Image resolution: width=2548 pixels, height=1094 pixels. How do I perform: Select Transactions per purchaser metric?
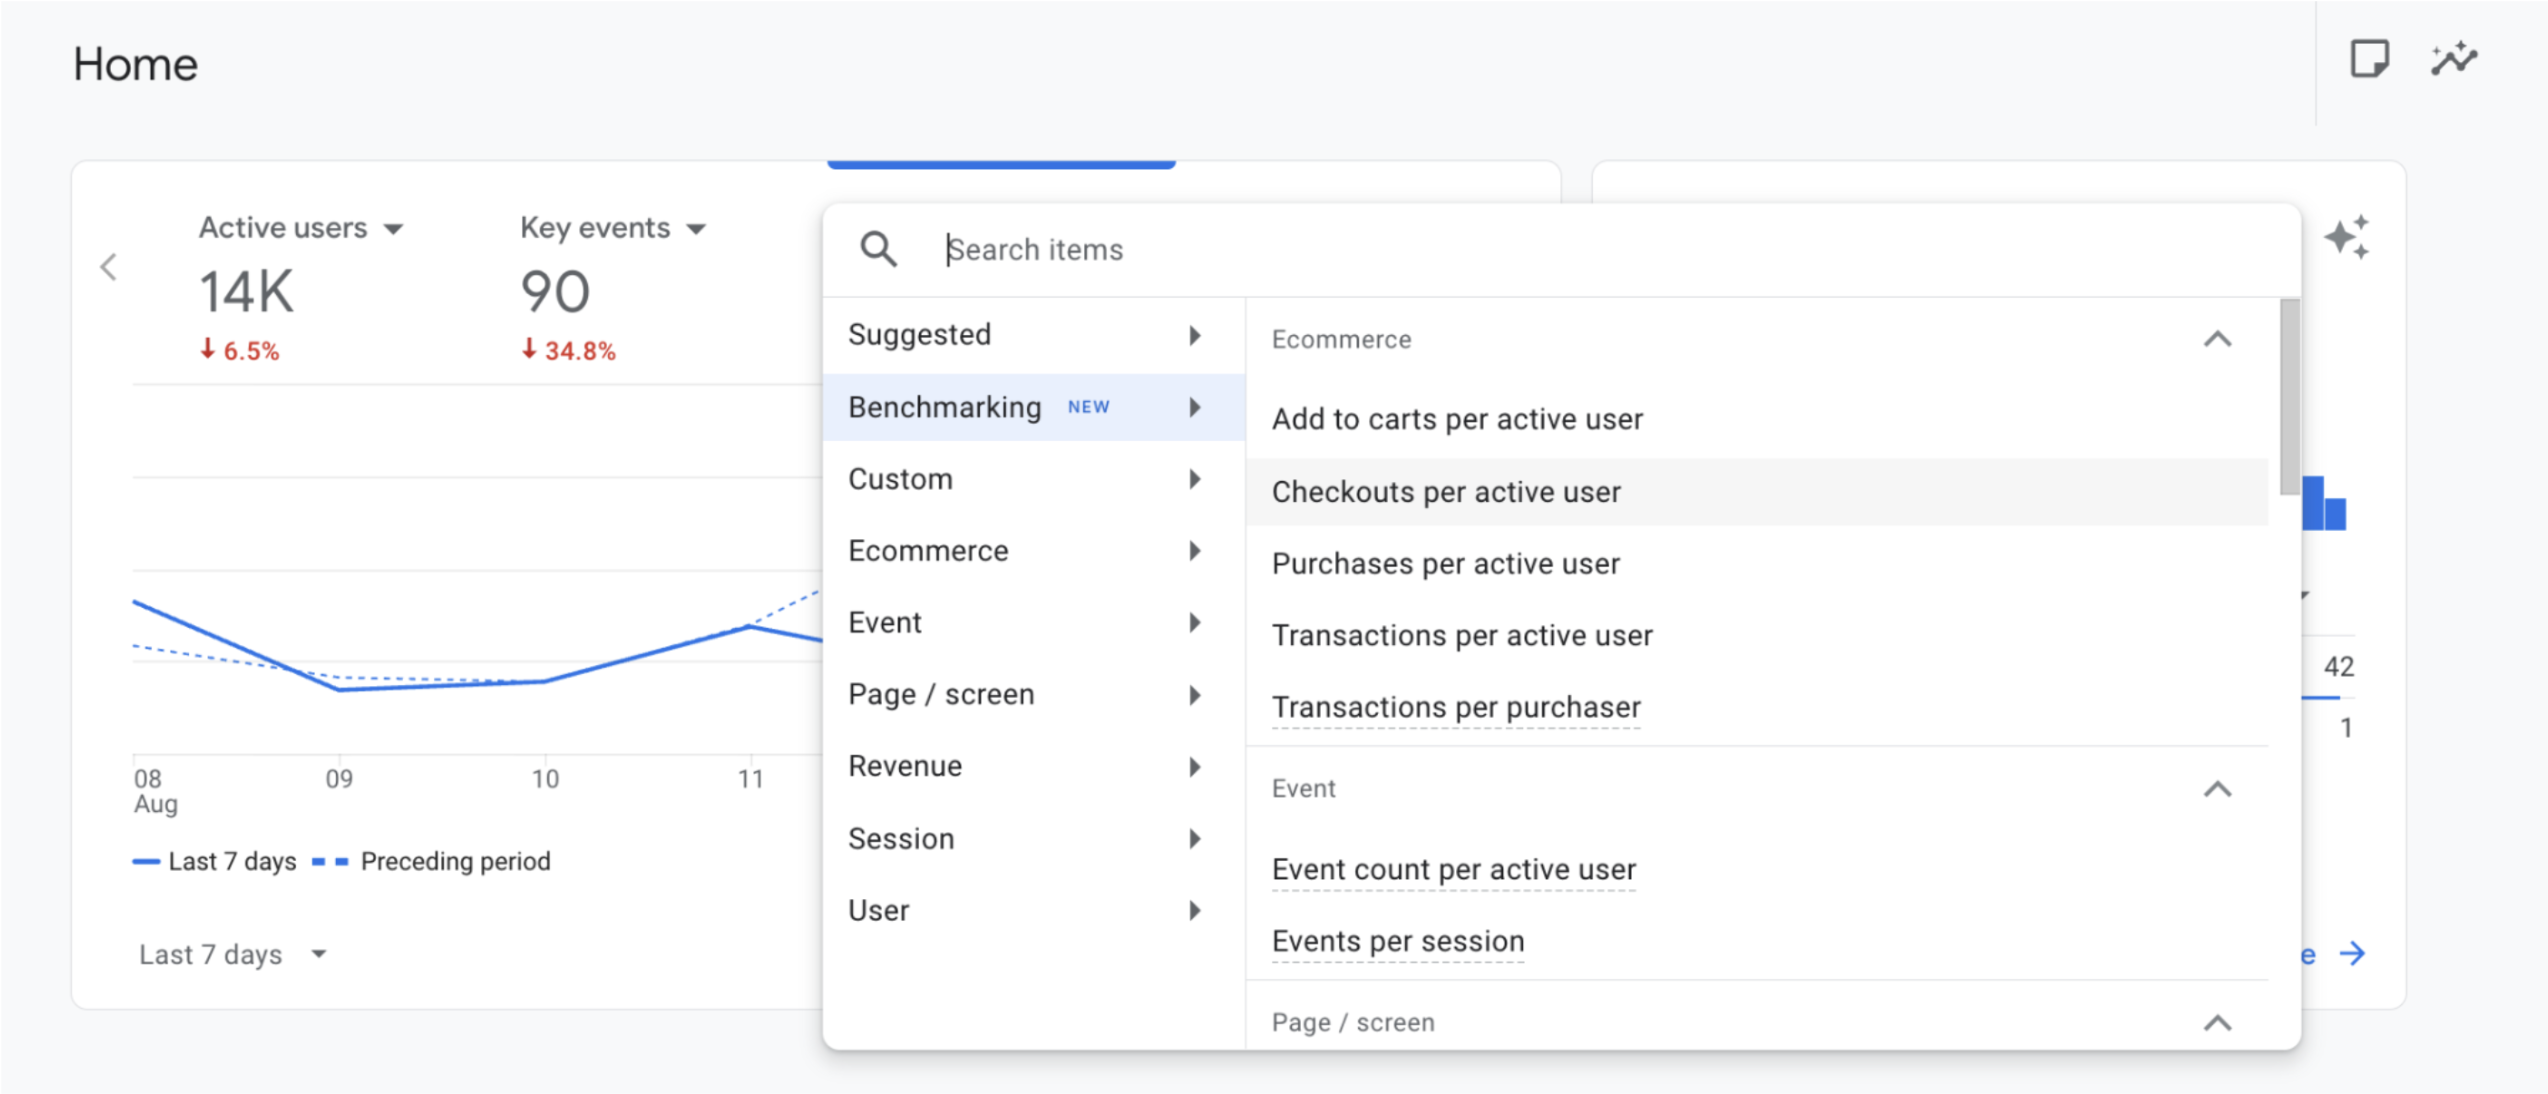tap(1455, 707)
